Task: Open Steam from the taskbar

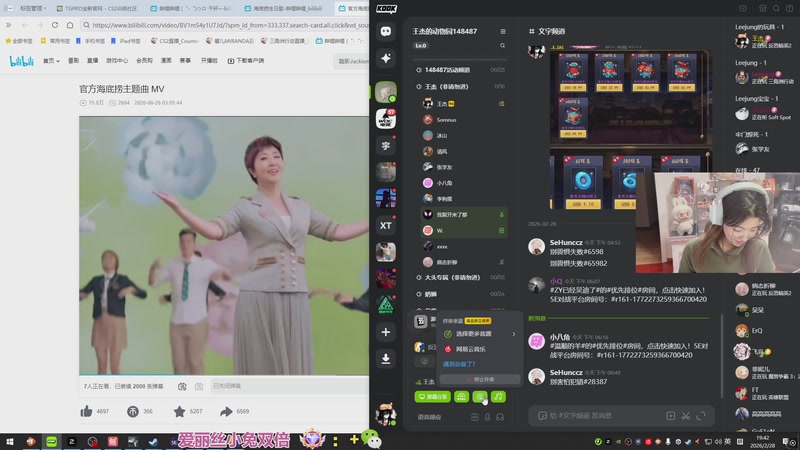Action: tap(153, 441)
